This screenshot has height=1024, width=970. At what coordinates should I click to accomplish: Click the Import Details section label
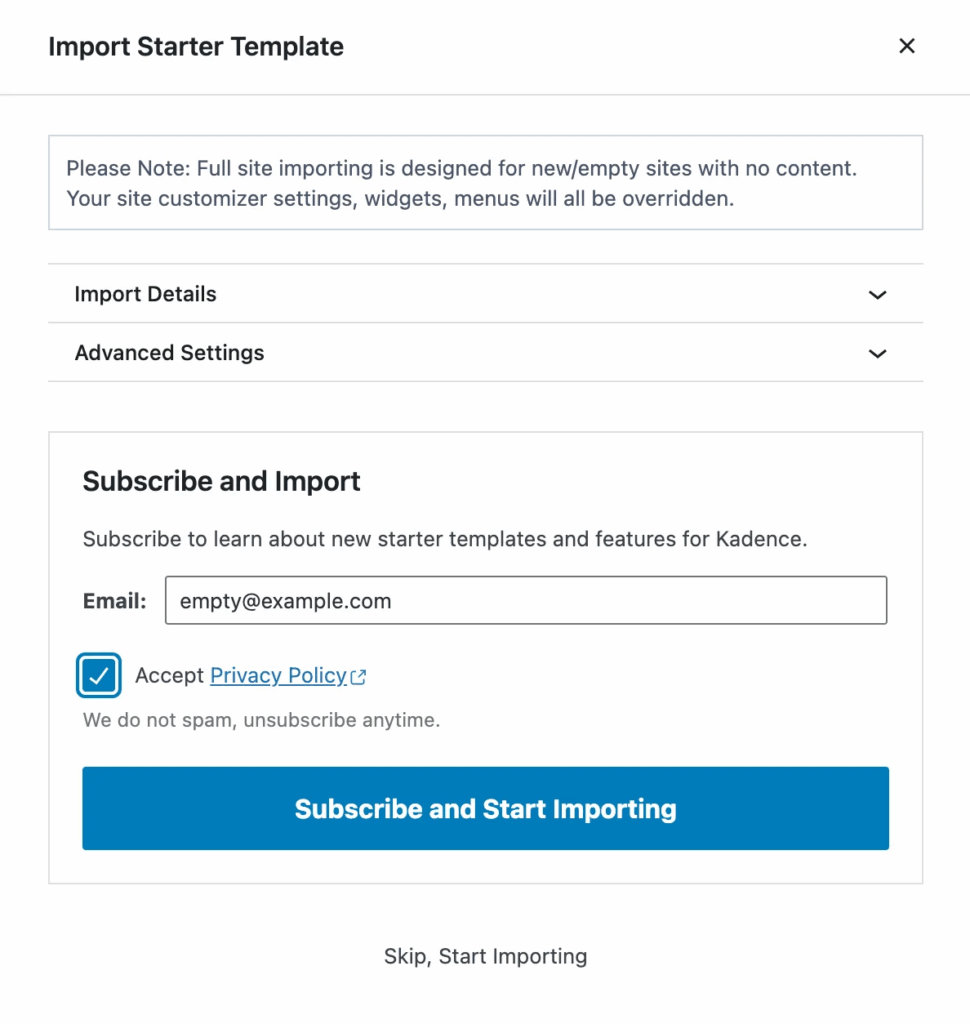145,294
